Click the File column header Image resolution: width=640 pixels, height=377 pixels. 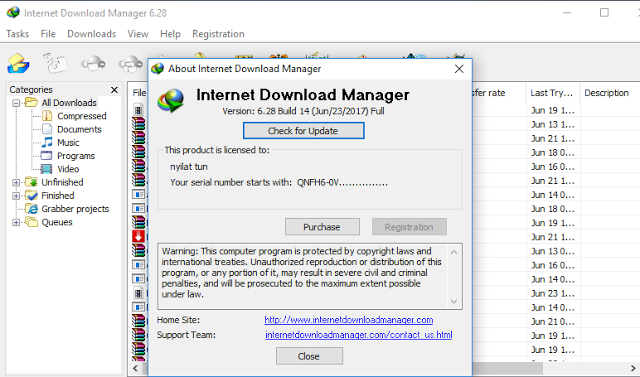pyautogui.click(x=139, y=93)
